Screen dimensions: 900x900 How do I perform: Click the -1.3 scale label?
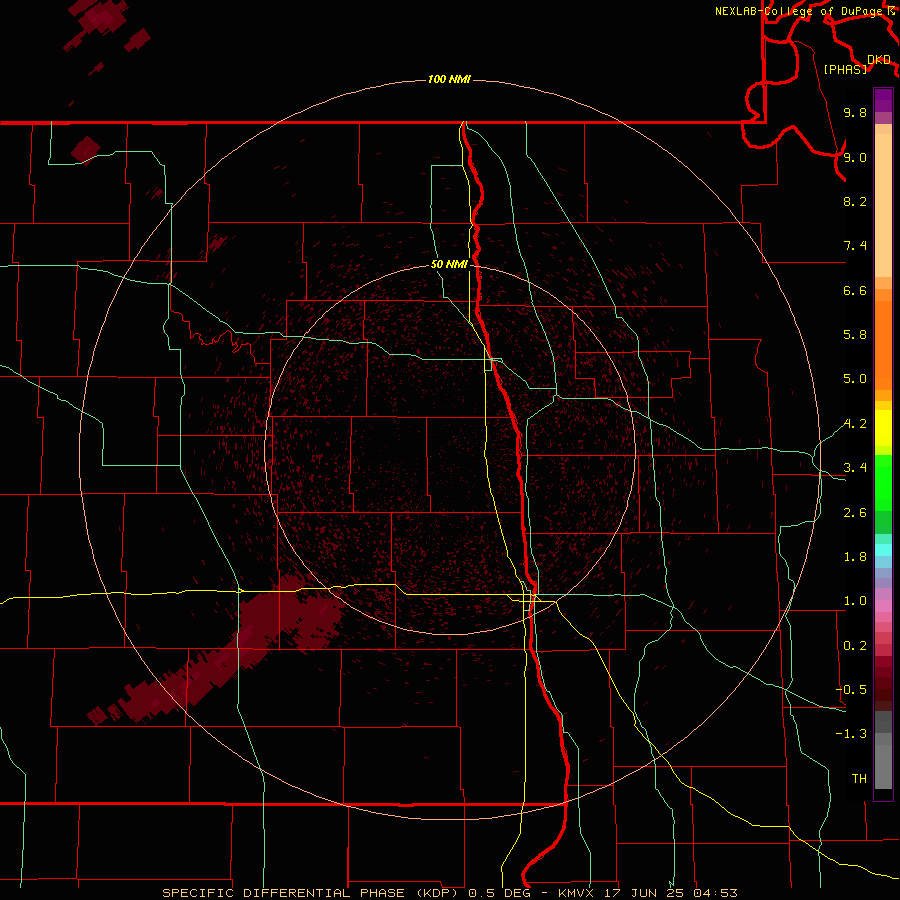click(851, 734)
